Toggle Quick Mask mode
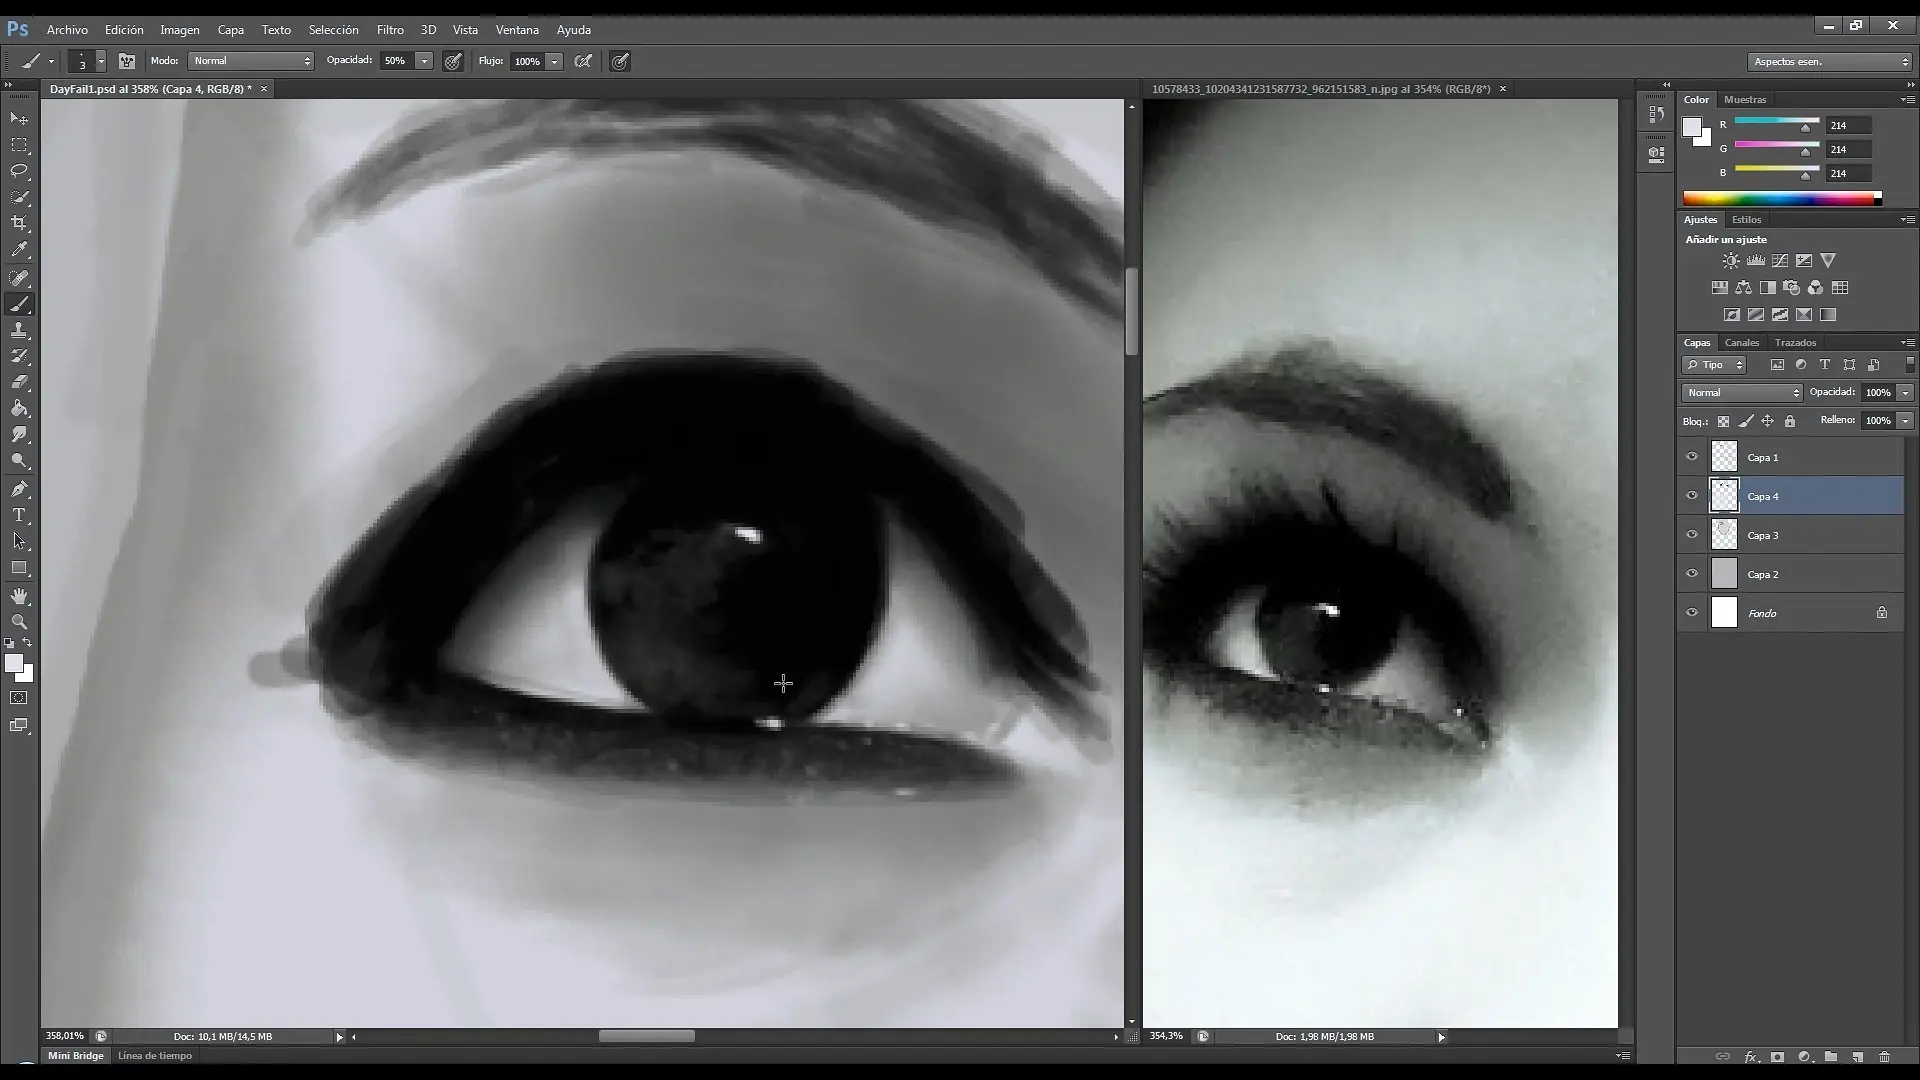This screenshot has width=1920, height=1080. (19, 698)
